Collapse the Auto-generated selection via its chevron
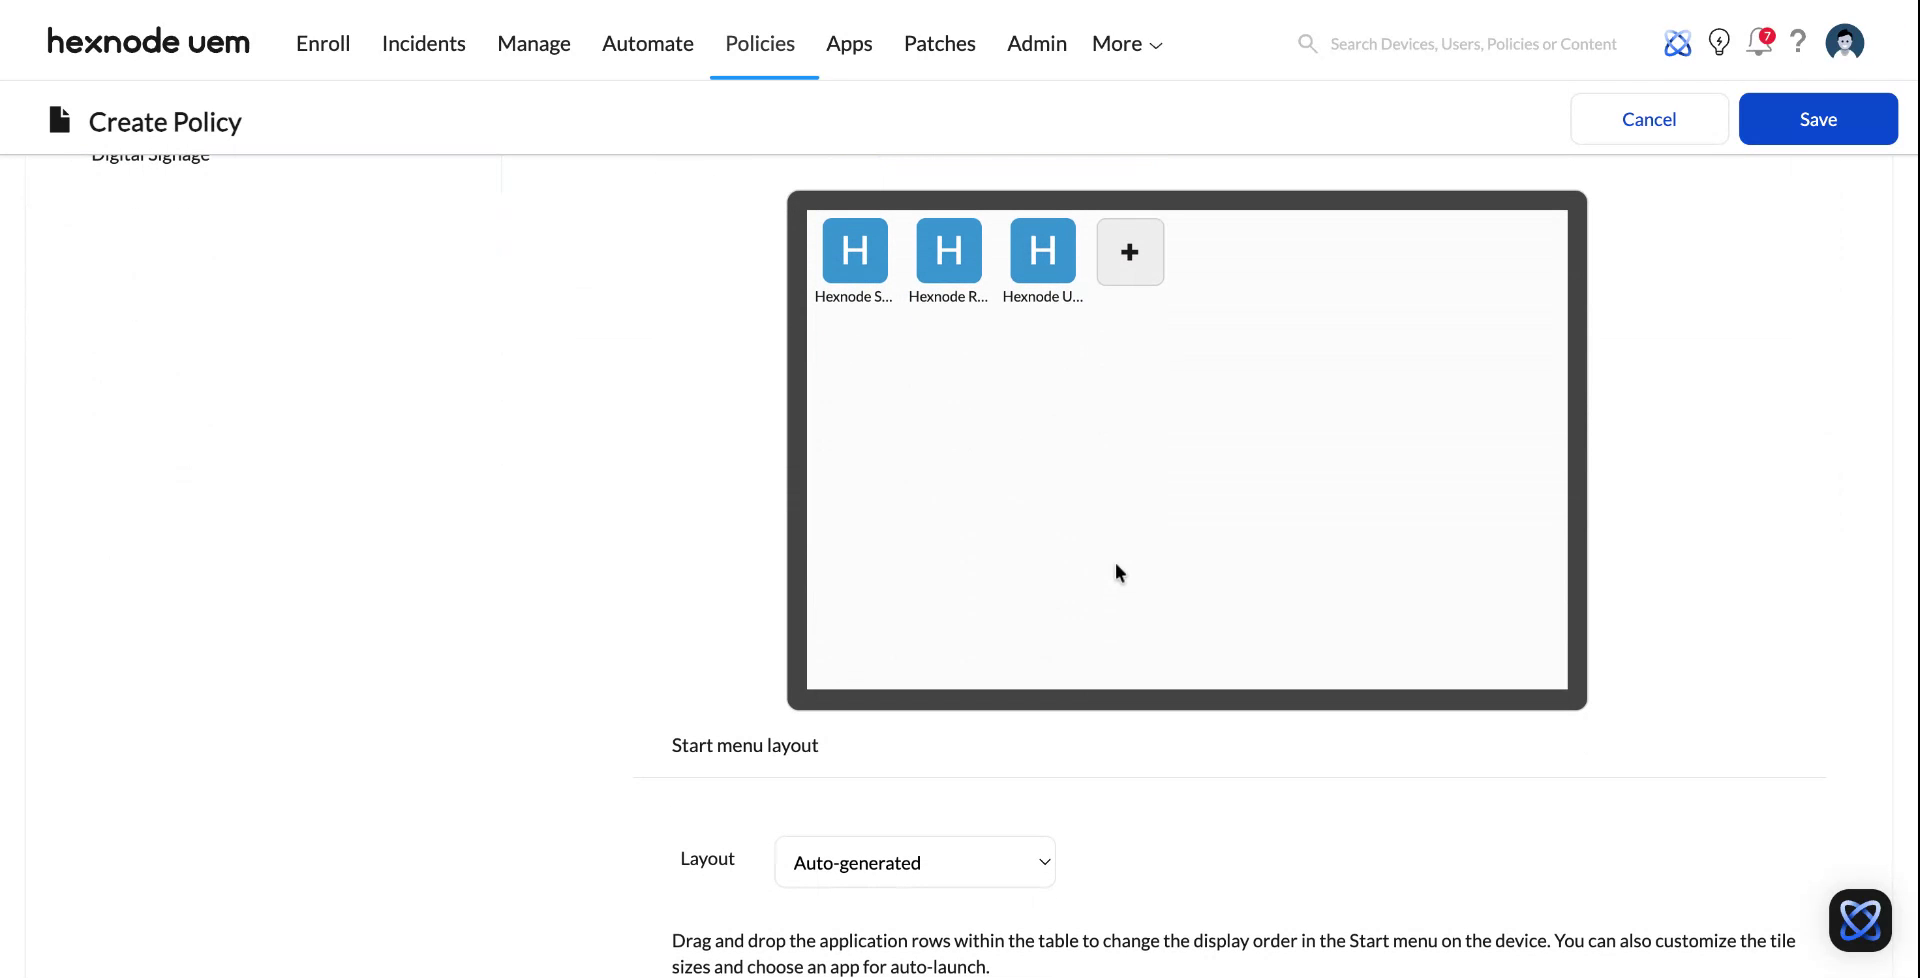The image size is (1920, 978). tap(1044, 861)
